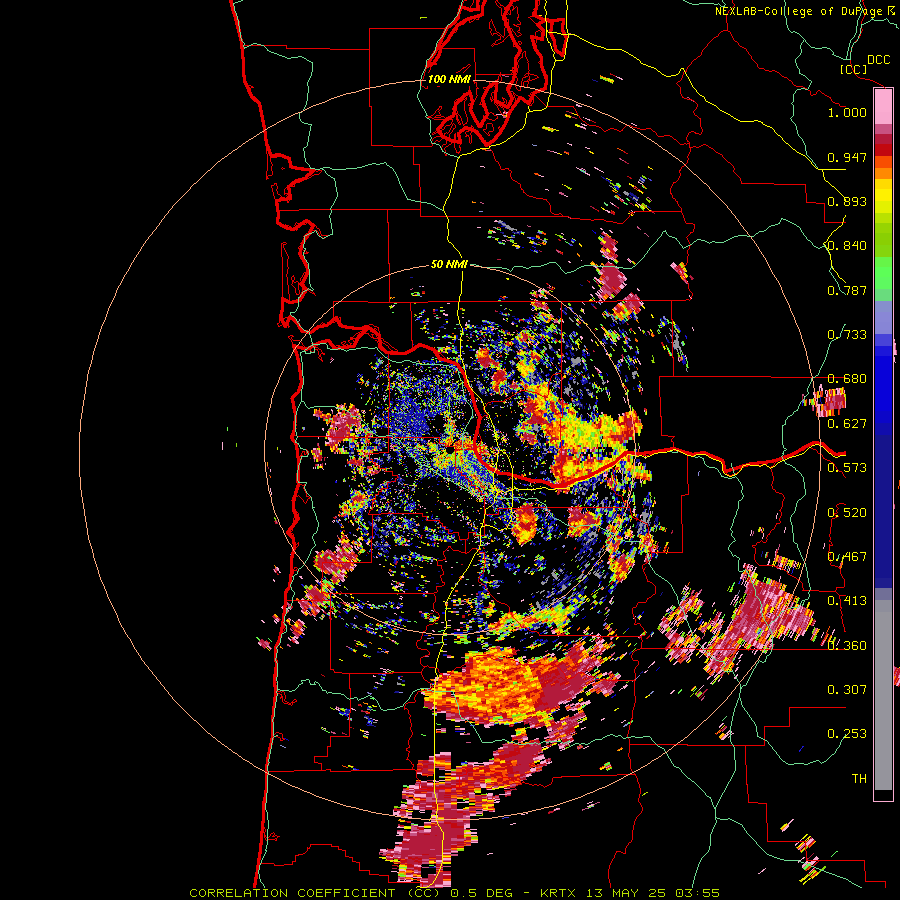The height and width of the screenshot is (900, 900).
Task: Click the 0.253 scale value
Action: [x=847, y=734]
